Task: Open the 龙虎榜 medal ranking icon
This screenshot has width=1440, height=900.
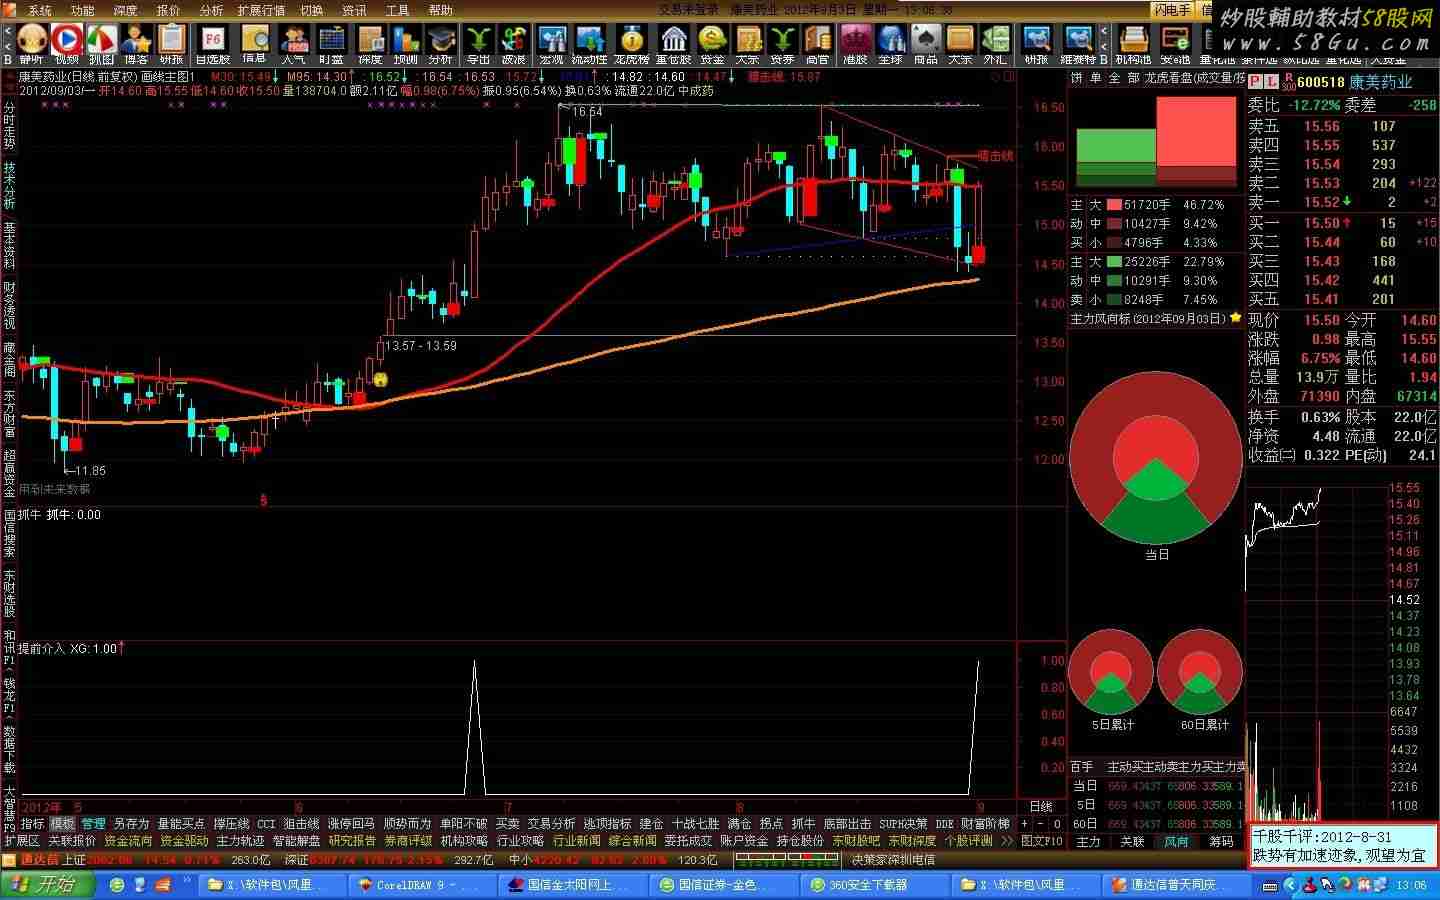Action: coord(632,42)
